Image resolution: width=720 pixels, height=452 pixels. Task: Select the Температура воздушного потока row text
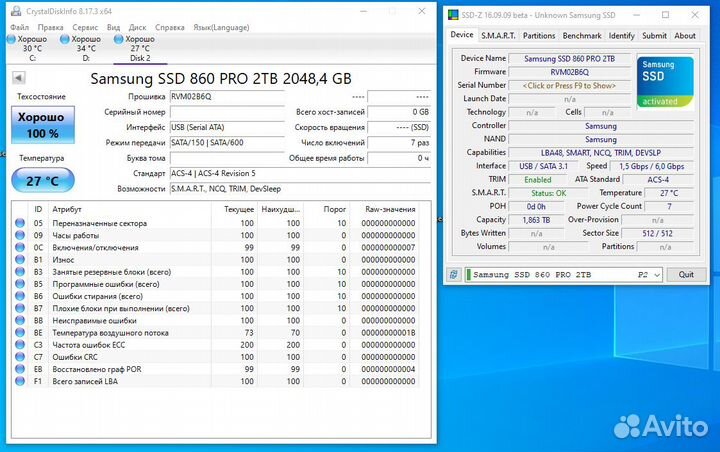[x=110, y=333]
